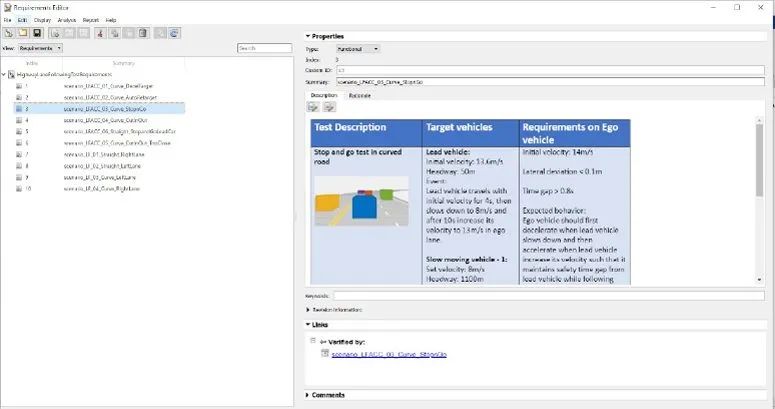Click the requirement icon in row 1
This screenshot has height=409, width=775.
point(19,86)
